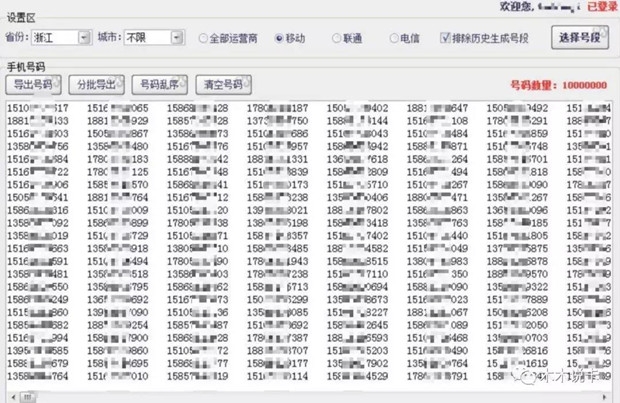The image size is (620, 403).
Task: Expand the 城市 city dropdown
Action: click(176, 38)
